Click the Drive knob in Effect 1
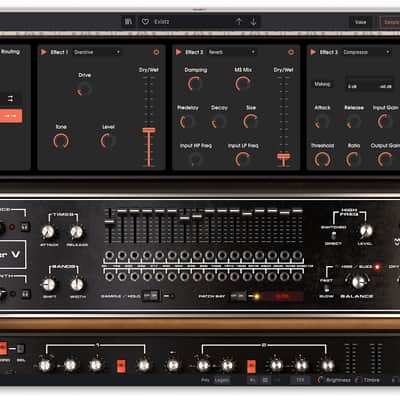Screen dimensions: 400x400 [84, 89]
